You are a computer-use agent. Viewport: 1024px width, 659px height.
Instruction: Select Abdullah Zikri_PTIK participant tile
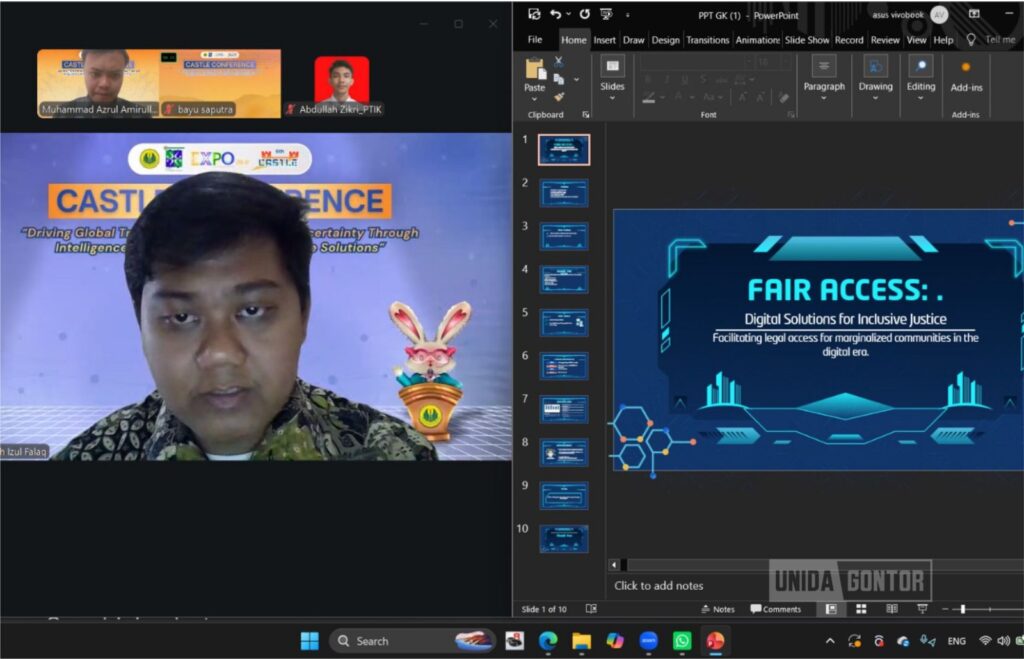(x=341, y=84)
